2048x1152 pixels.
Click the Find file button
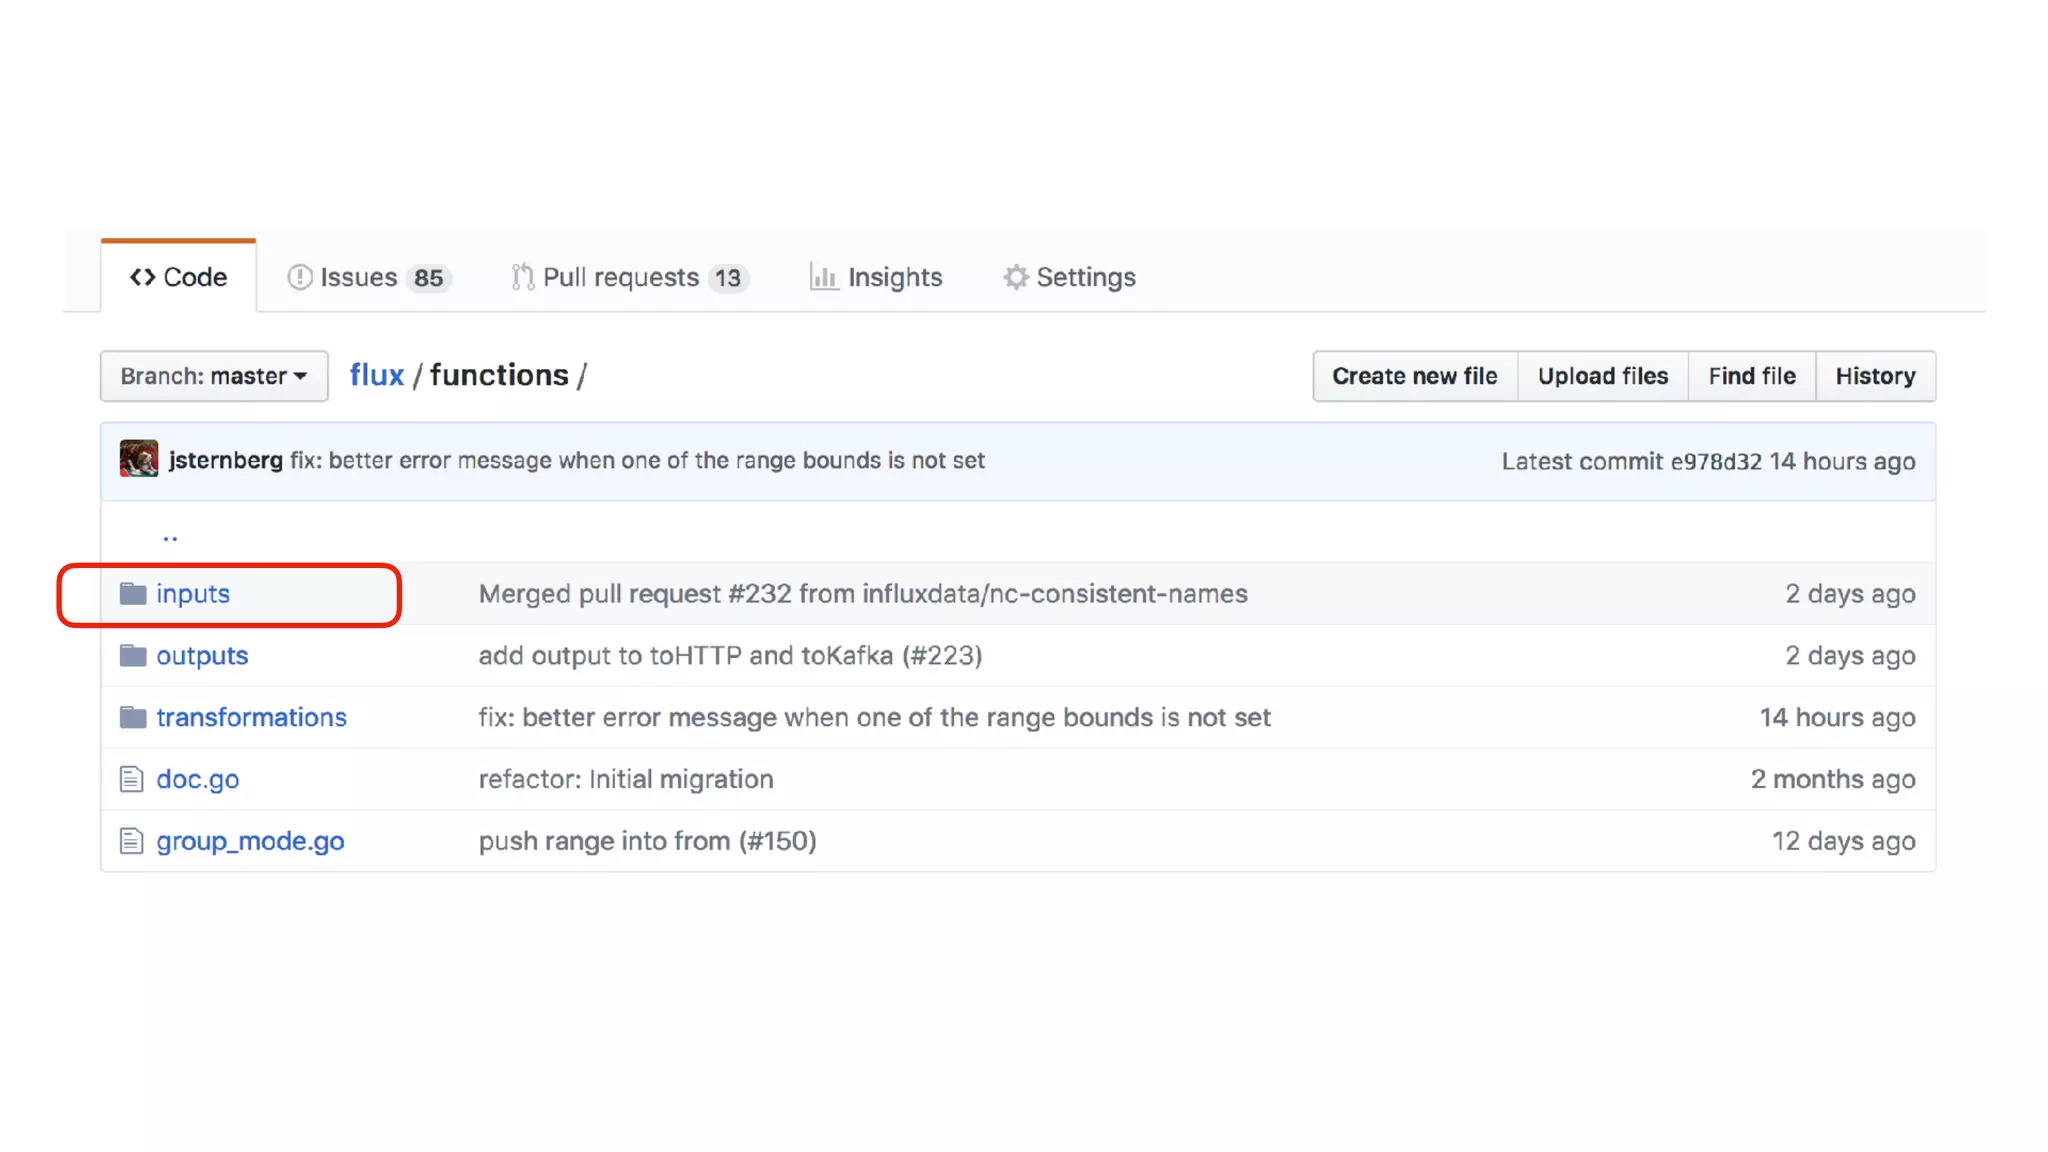pyautogui.click(x=1751, y=376)
